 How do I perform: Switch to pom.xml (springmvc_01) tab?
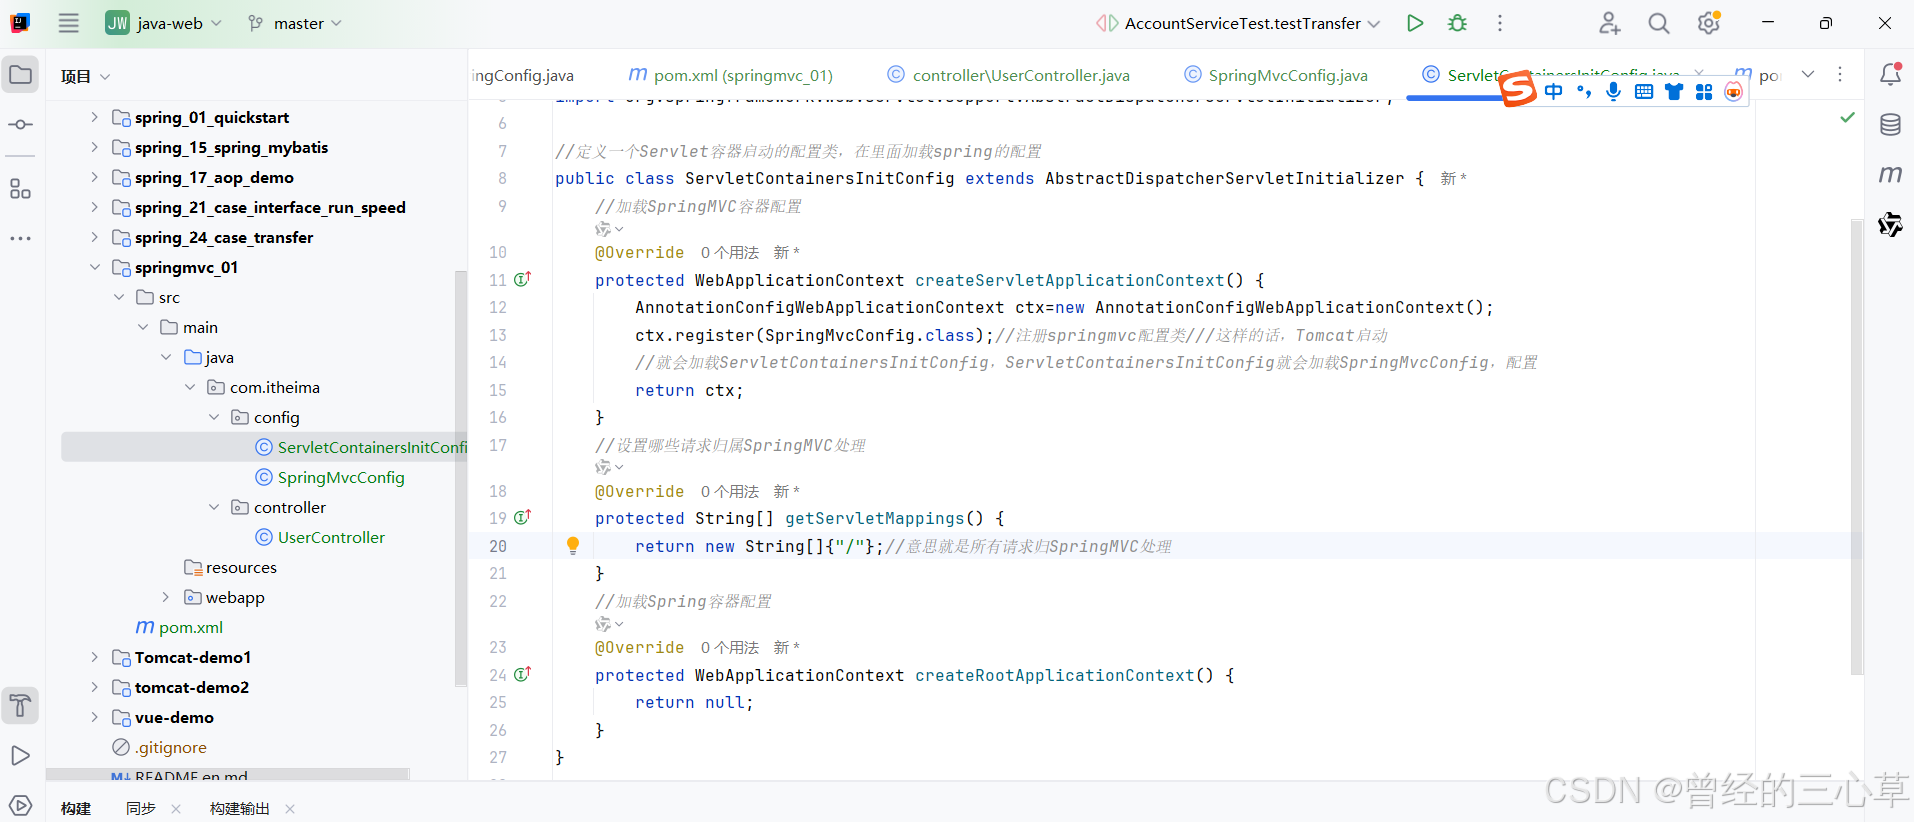click(730, 75)
